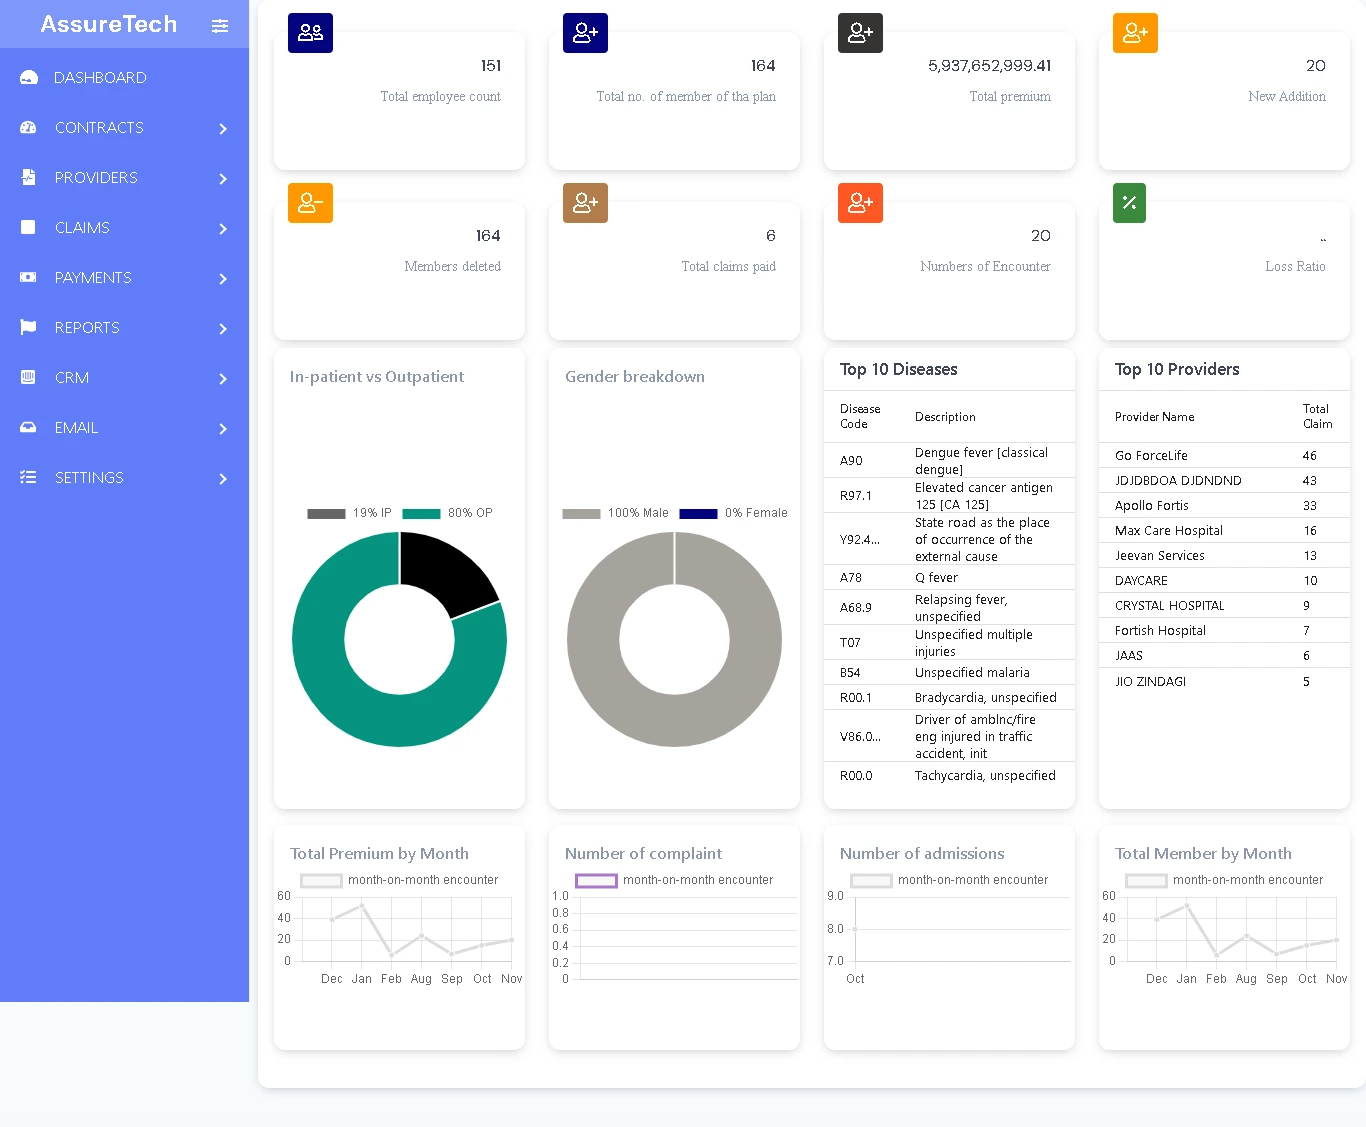Click the orange Numbers of Encounter icon
1366x1127 pixels.
(x=860, y=203)
